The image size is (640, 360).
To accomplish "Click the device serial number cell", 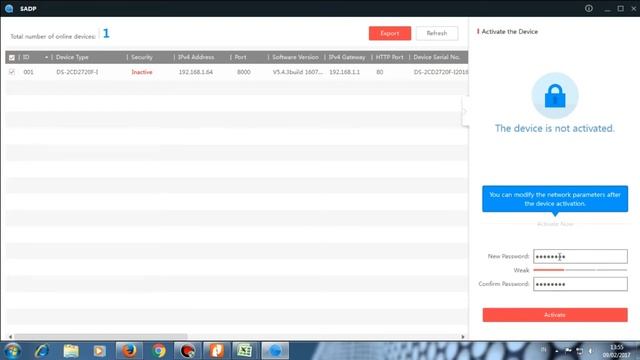I will coord(441,72).
